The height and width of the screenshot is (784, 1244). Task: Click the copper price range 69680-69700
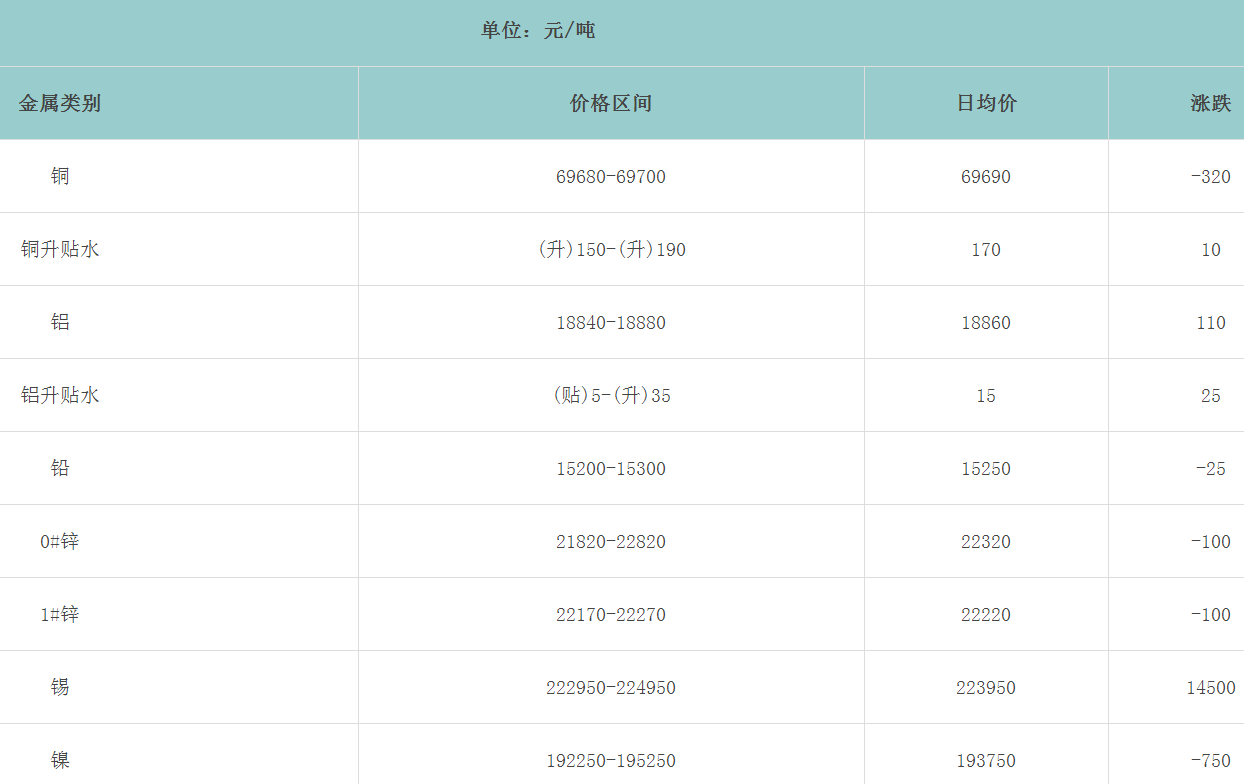(611, 177)
